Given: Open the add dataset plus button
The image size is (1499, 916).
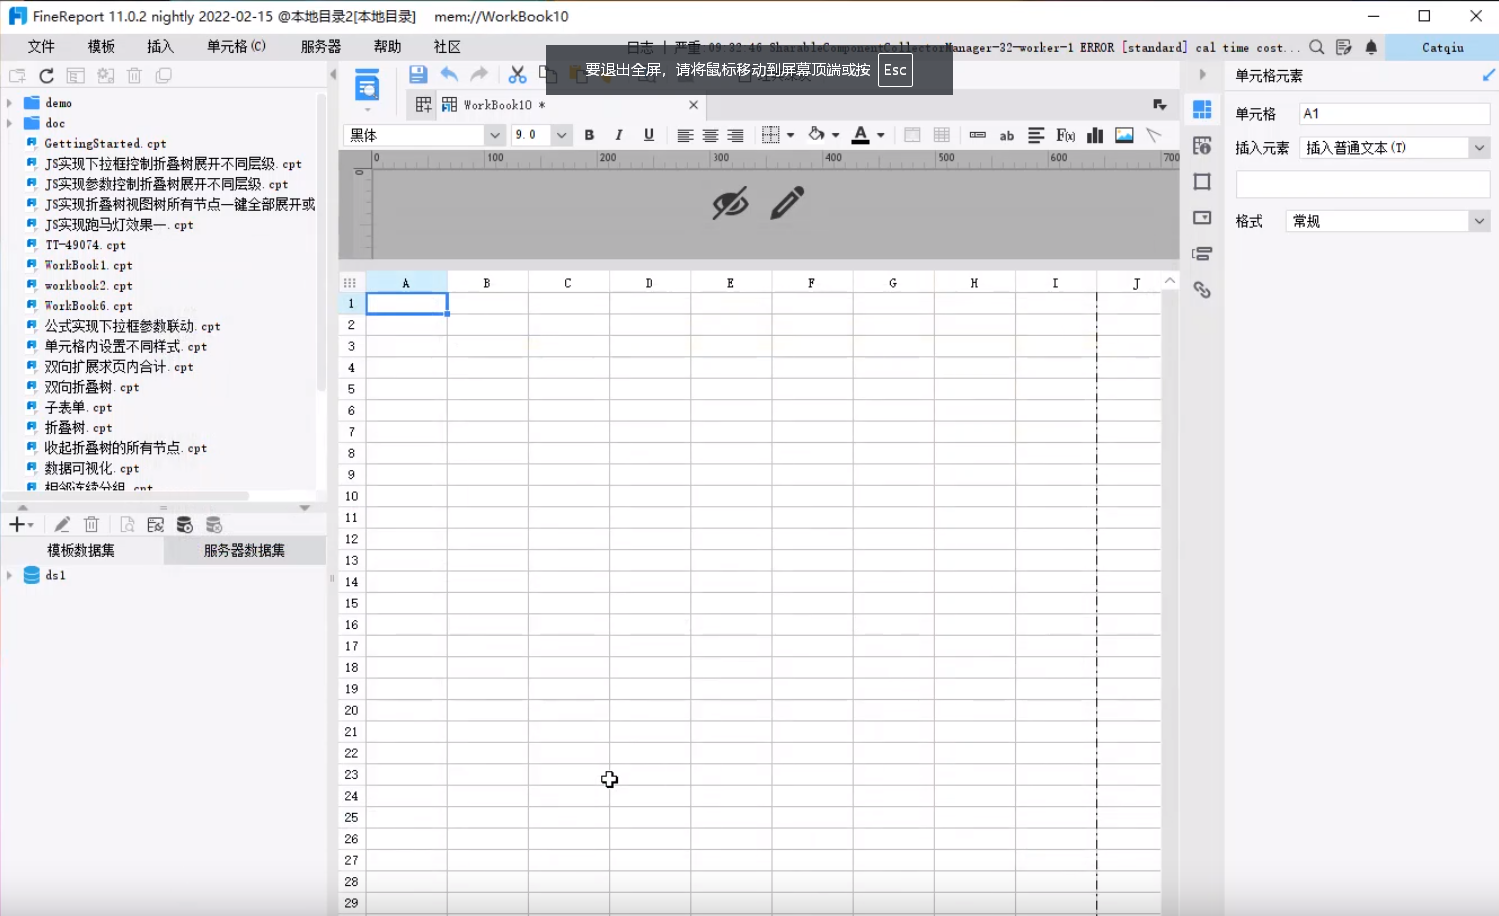Looking at the screenshot, I should 20,525.
